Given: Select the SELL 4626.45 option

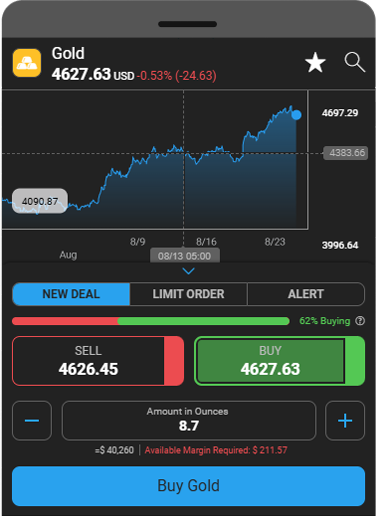Looking at the screenshot, I should [x=98, y=361].
